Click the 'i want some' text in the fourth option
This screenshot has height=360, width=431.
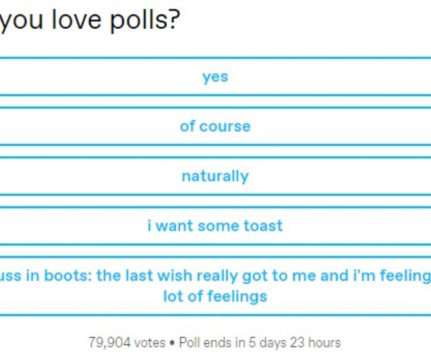click(x=194, y=226)
